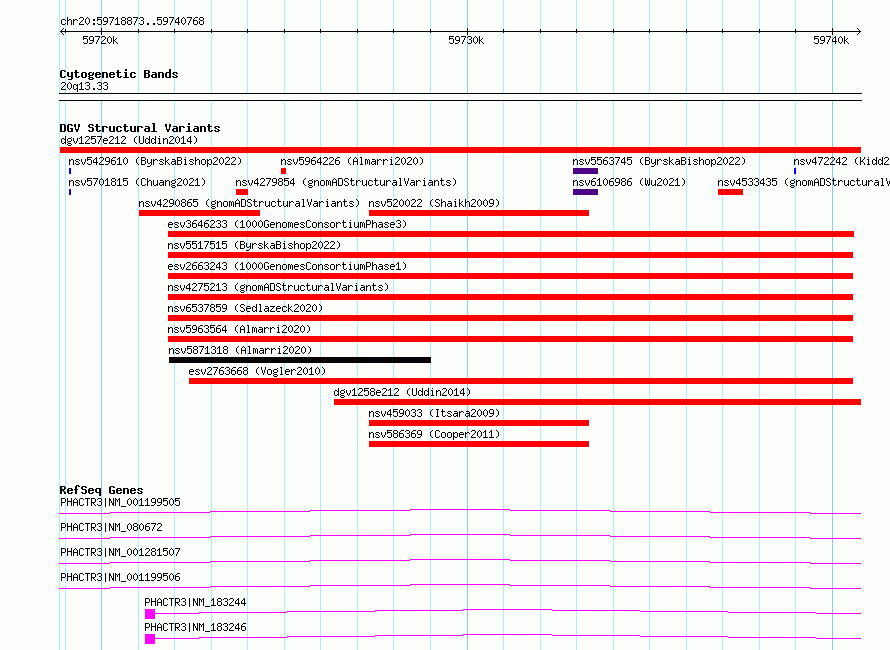Open PHACTR3|NM_001199506 gene label
The width and height of the screenshot is (890, 650).
pos(120,577)
